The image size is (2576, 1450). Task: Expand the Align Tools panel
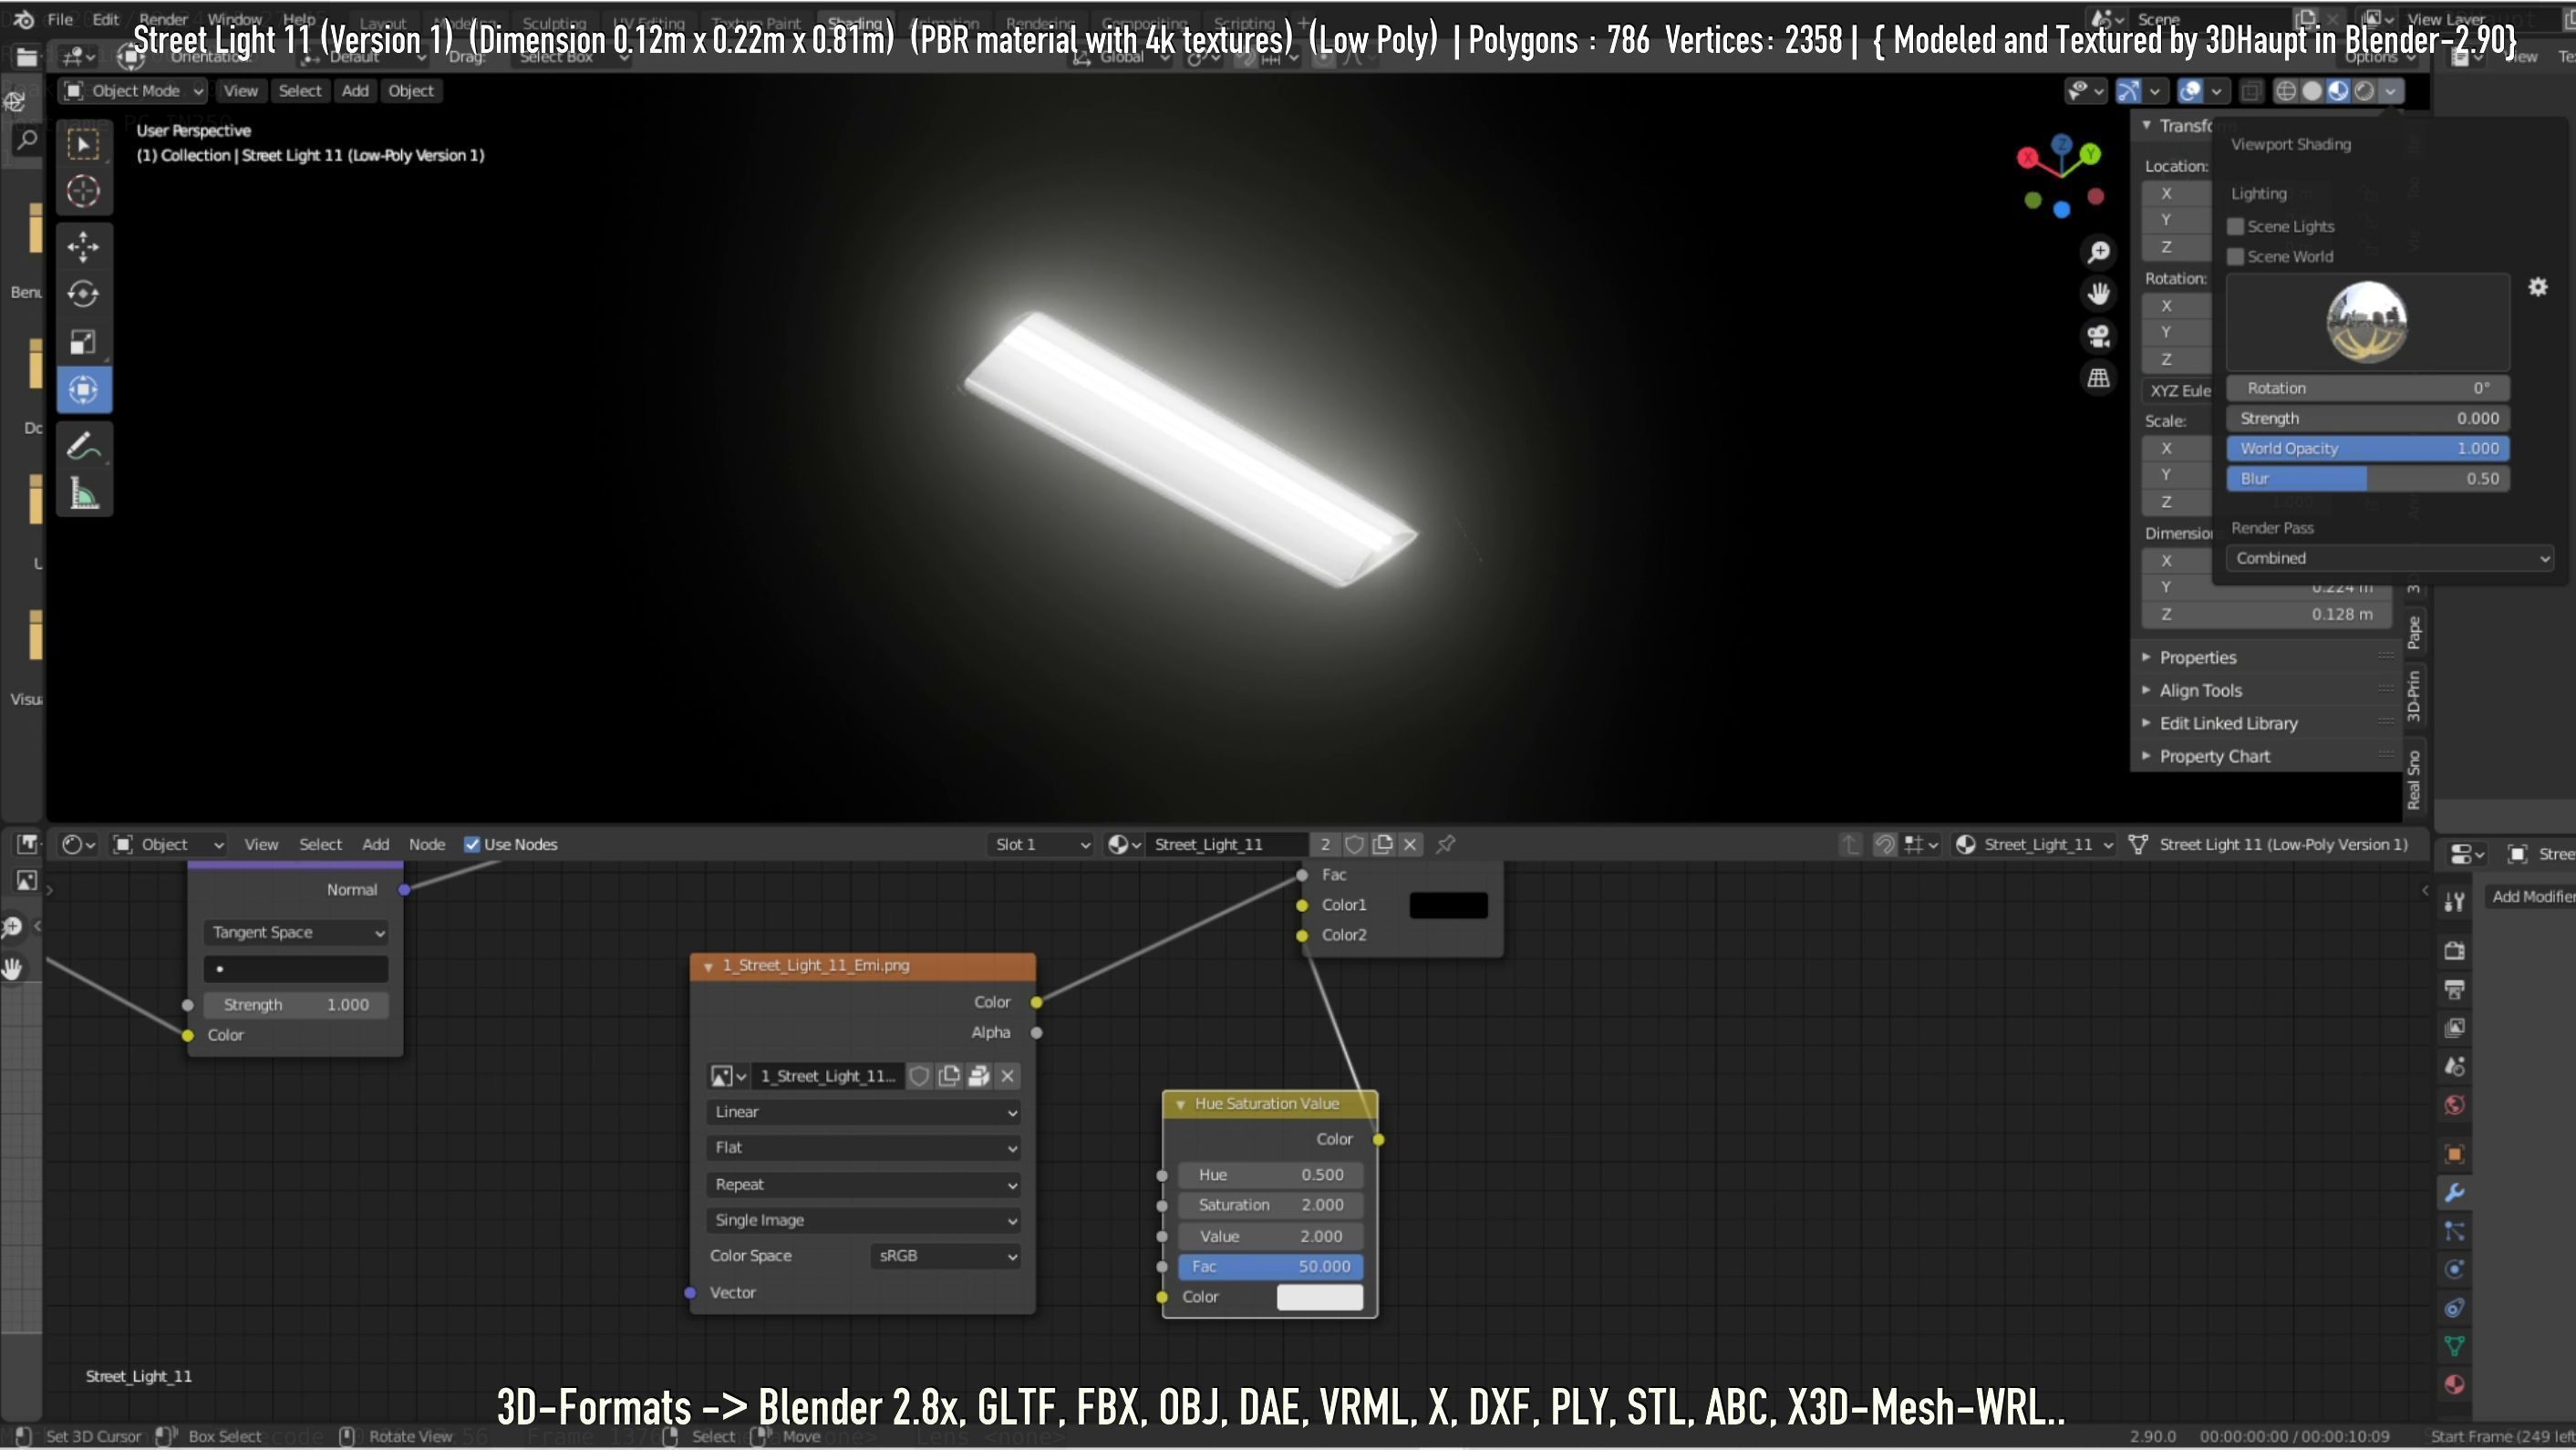pos(2200,691)
